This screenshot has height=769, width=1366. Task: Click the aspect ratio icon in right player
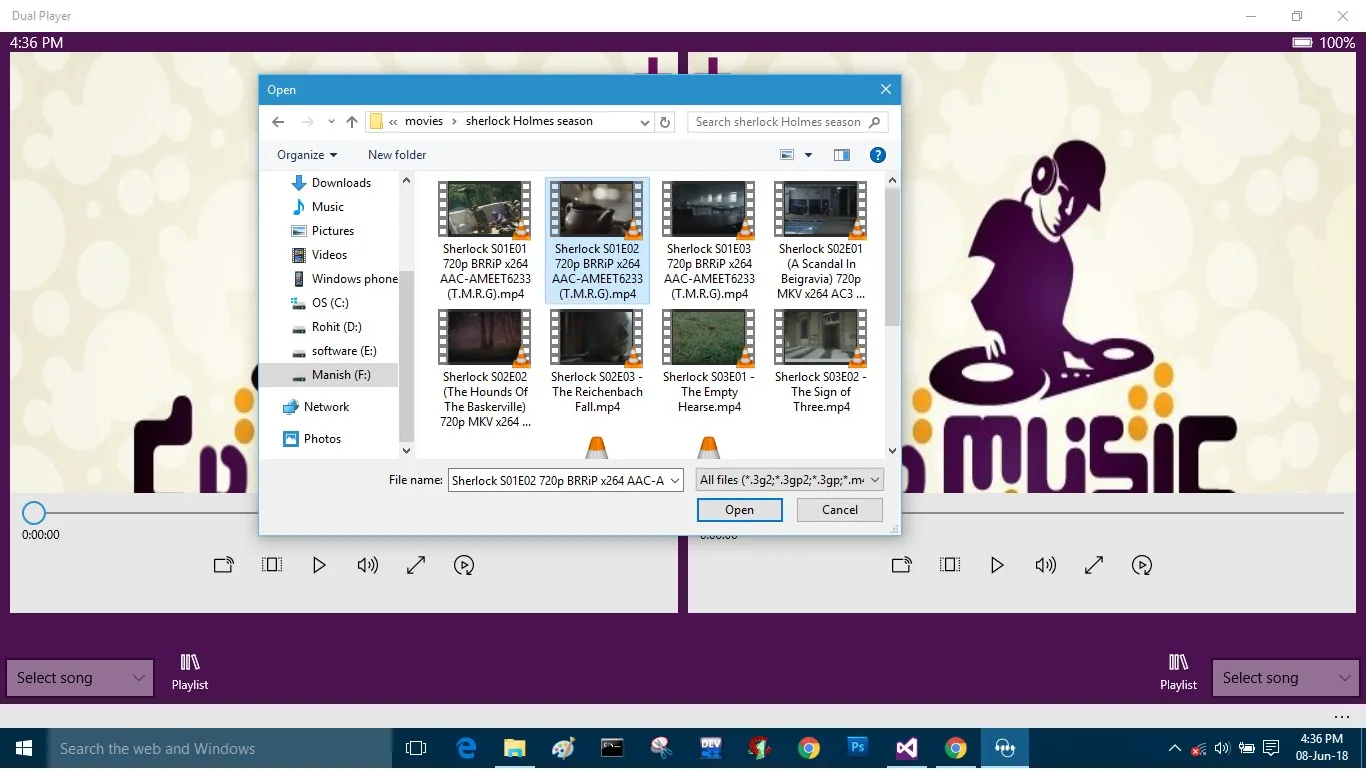950,565
